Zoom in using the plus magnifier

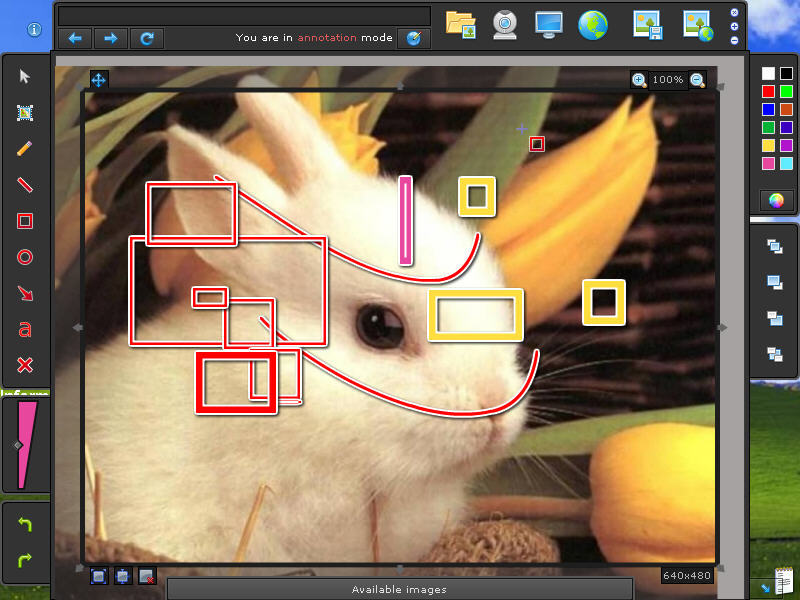[638, 79]
